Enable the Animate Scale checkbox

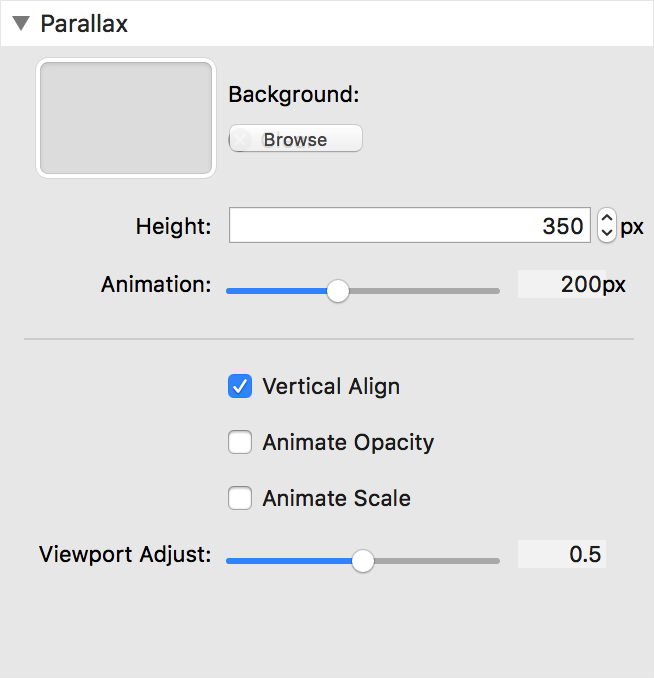pyautogui.click(x=240, y=498)
